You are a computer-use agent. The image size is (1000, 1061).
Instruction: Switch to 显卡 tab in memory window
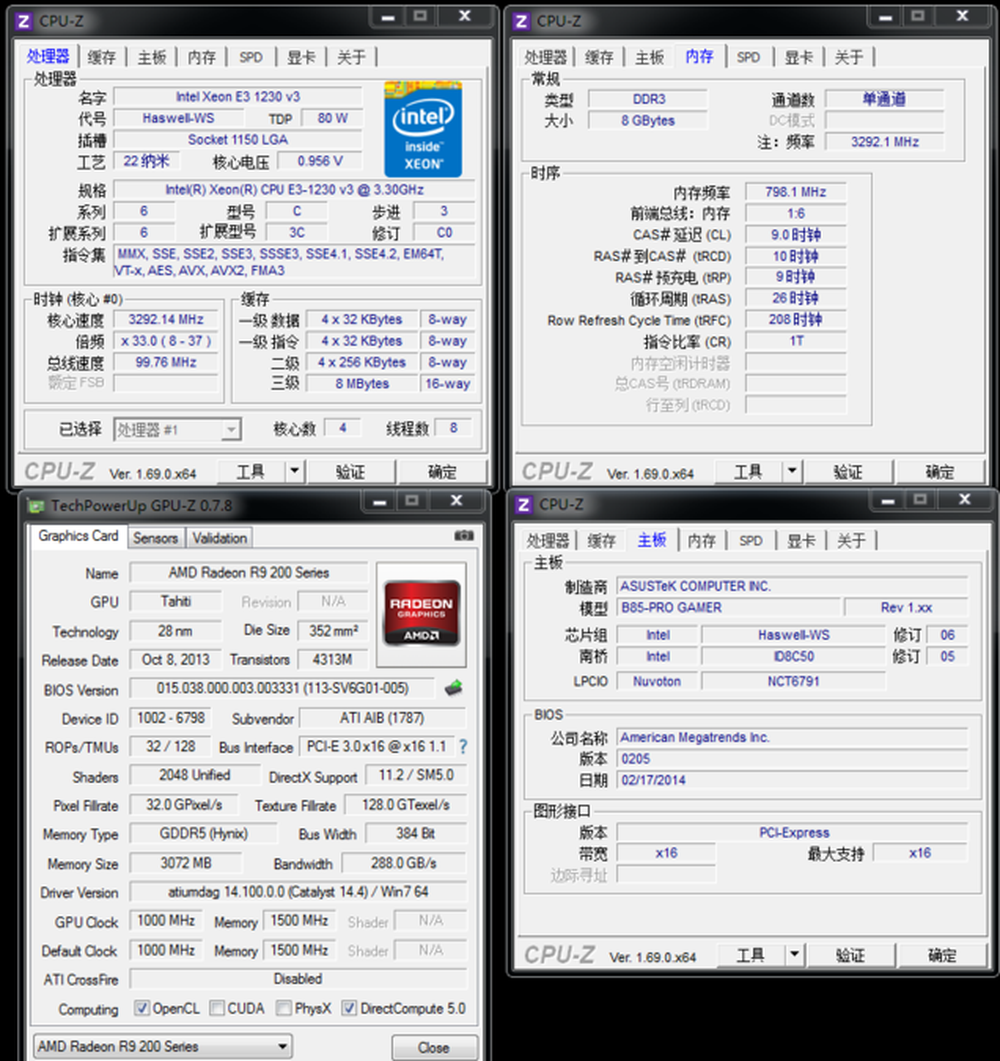click(798, 58)
